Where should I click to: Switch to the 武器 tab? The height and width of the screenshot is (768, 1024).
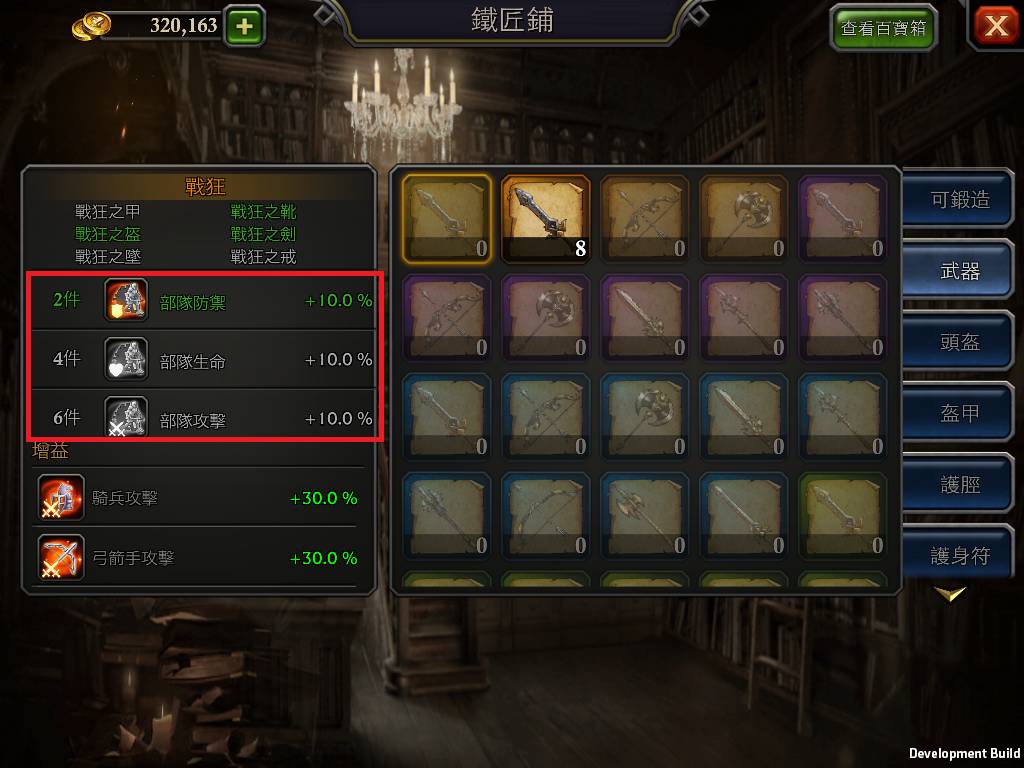click(959, 270)
